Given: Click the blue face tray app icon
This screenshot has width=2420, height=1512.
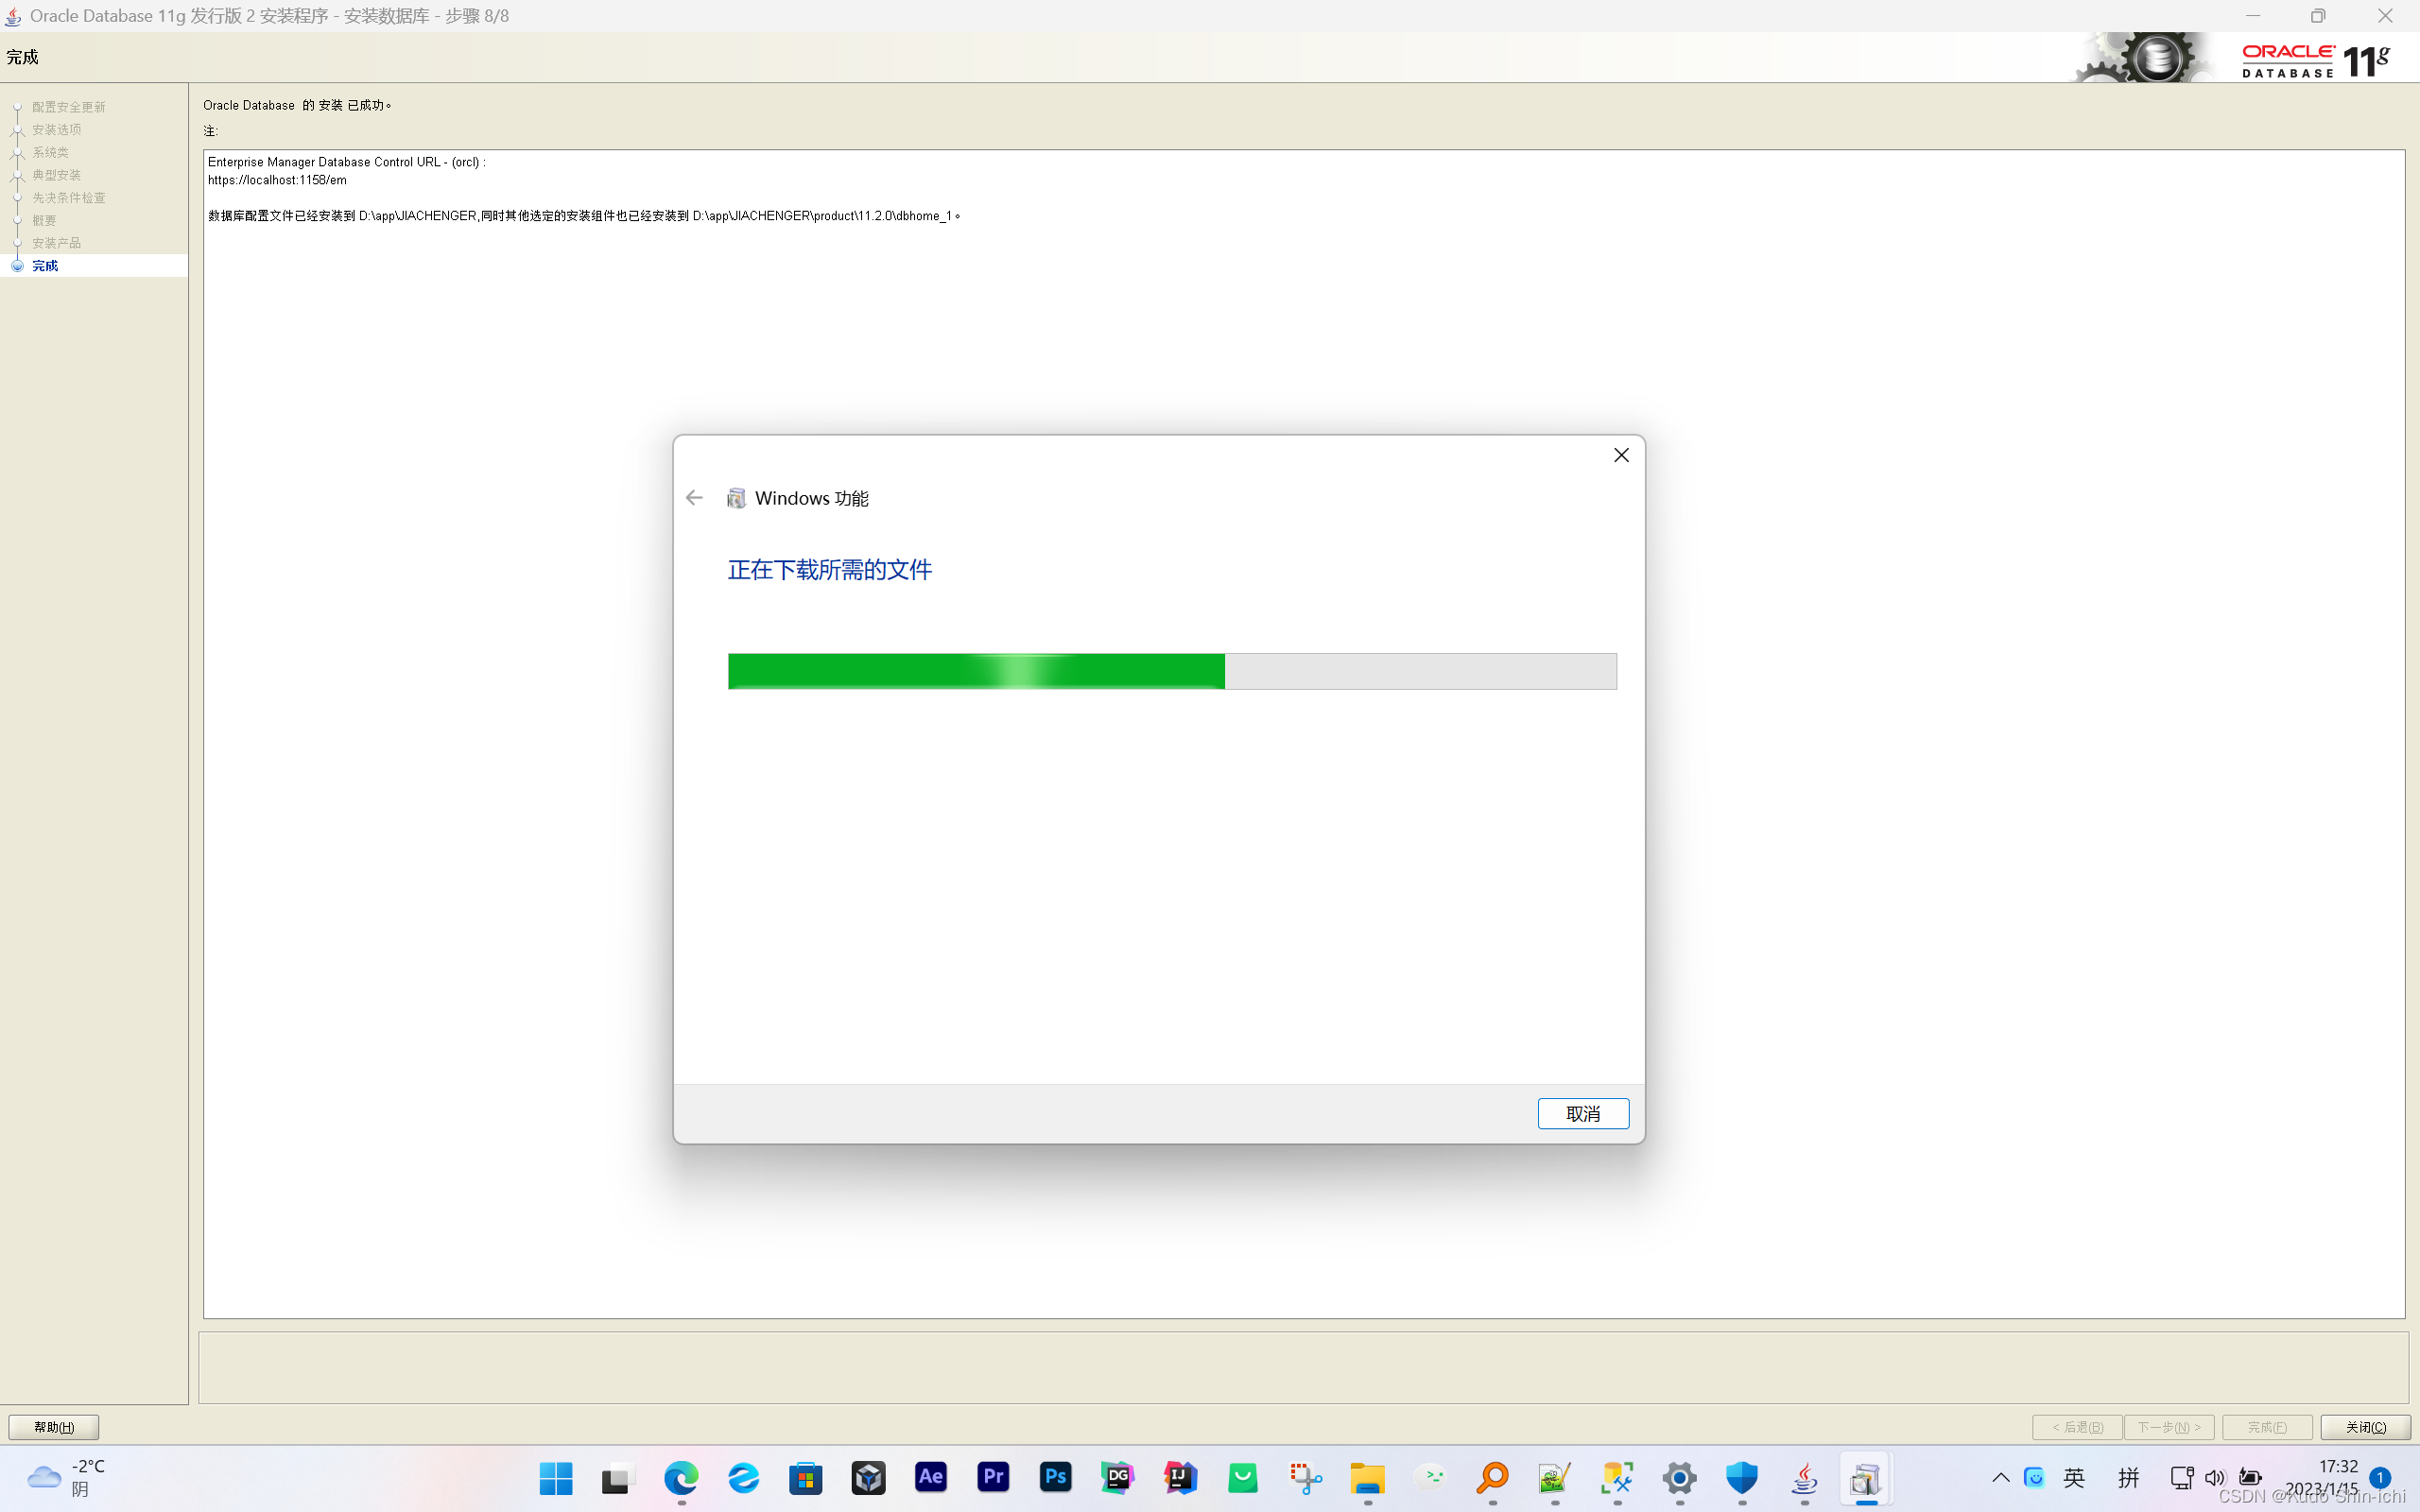Looking at the screenshot, I should tap(2034, 1477).
